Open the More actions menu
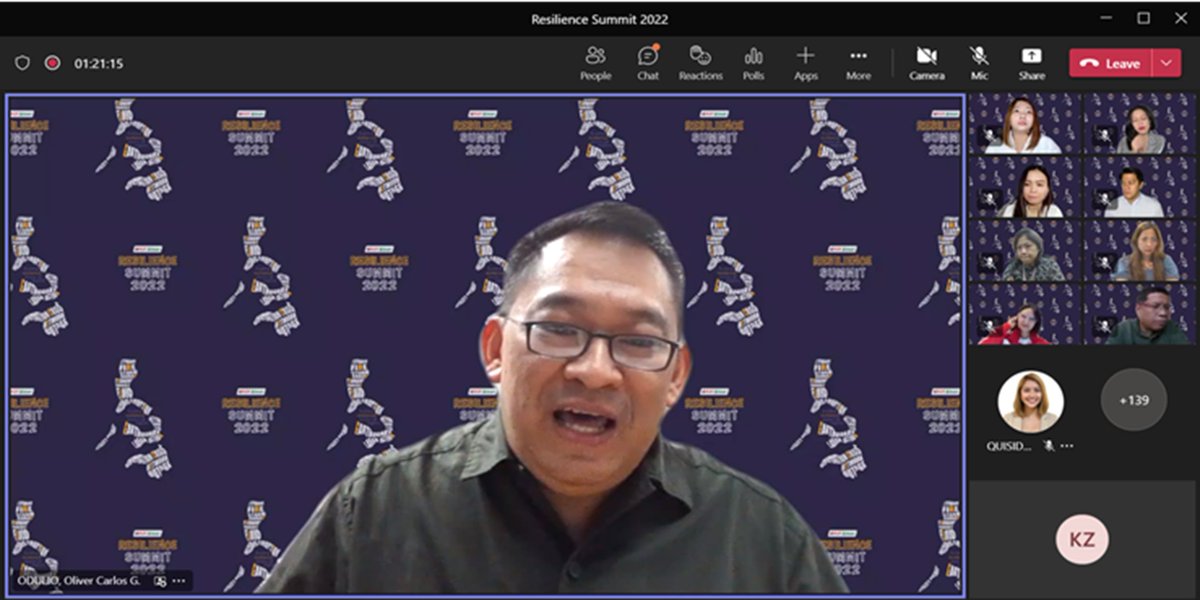The height and width of the screenshot is (600, 1200). point(858,63)
